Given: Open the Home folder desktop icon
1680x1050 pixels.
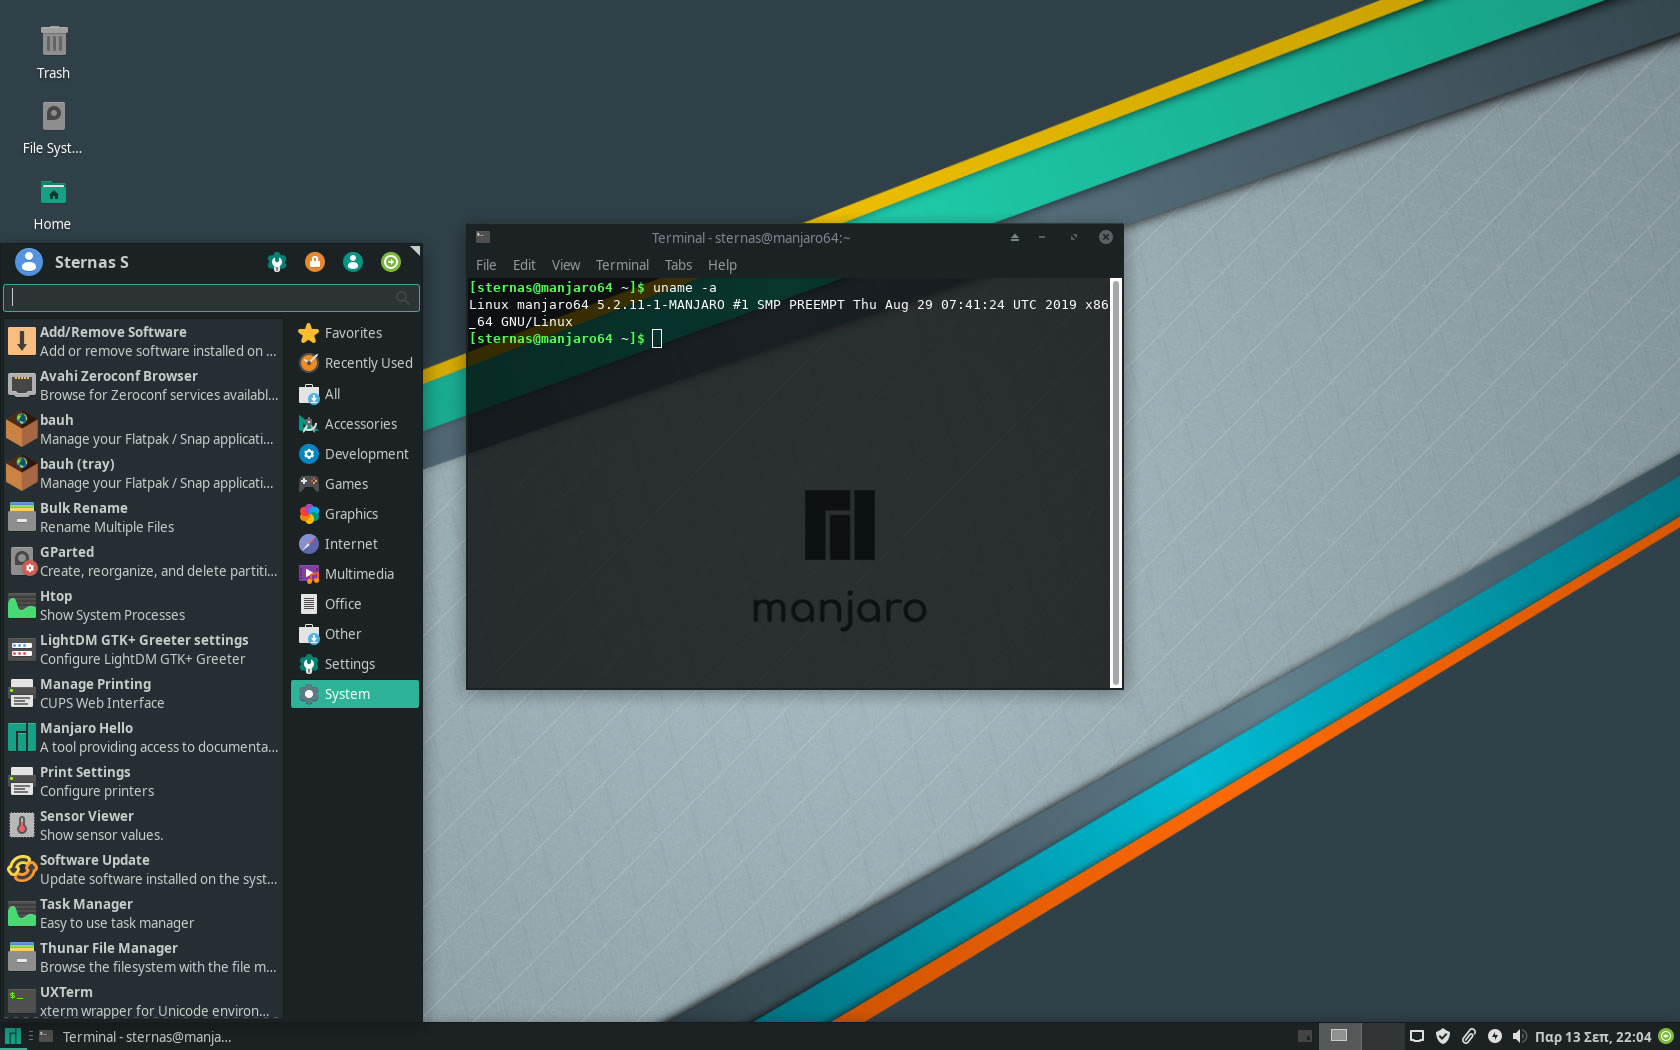Looking at the screenshot, I should [x=53, y=203].
